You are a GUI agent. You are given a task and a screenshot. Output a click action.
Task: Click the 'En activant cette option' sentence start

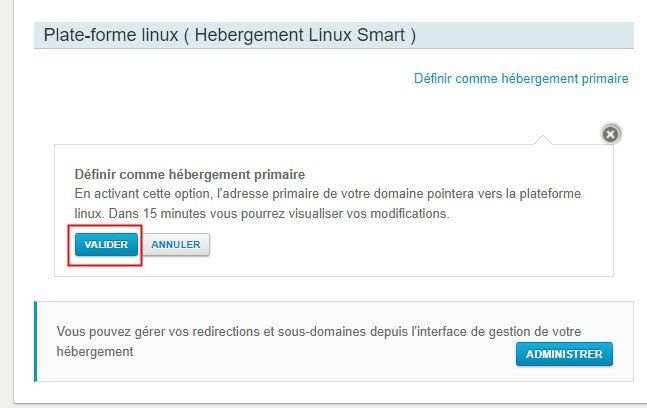(144, 193)
